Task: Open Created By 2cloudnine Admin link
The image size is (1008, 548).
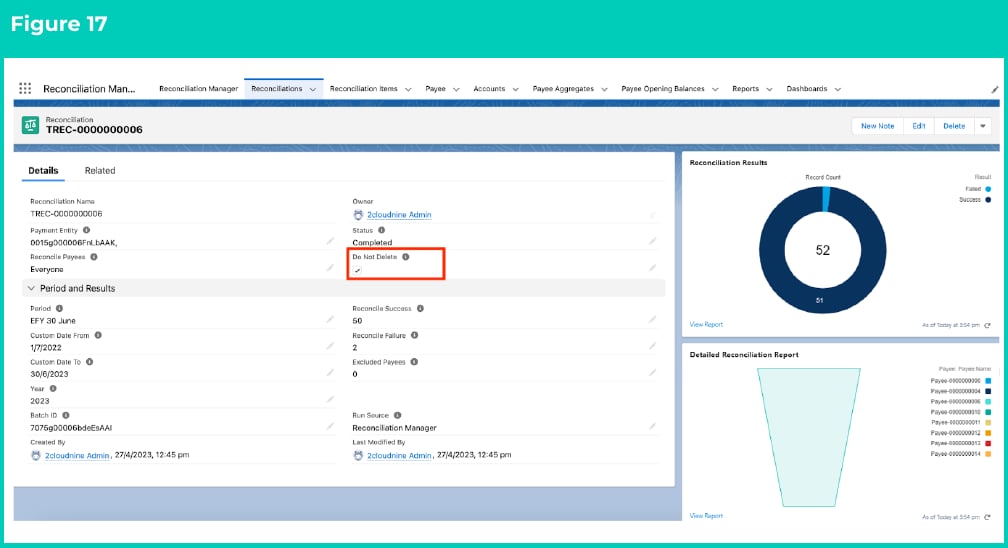Action: pyautogui.click(x=77, y=455)
